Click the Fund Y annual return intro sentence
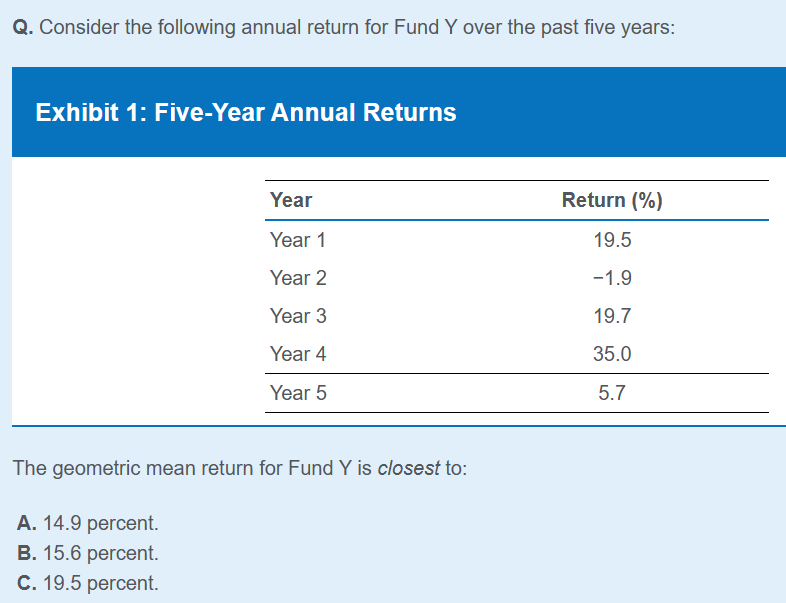 358,27
